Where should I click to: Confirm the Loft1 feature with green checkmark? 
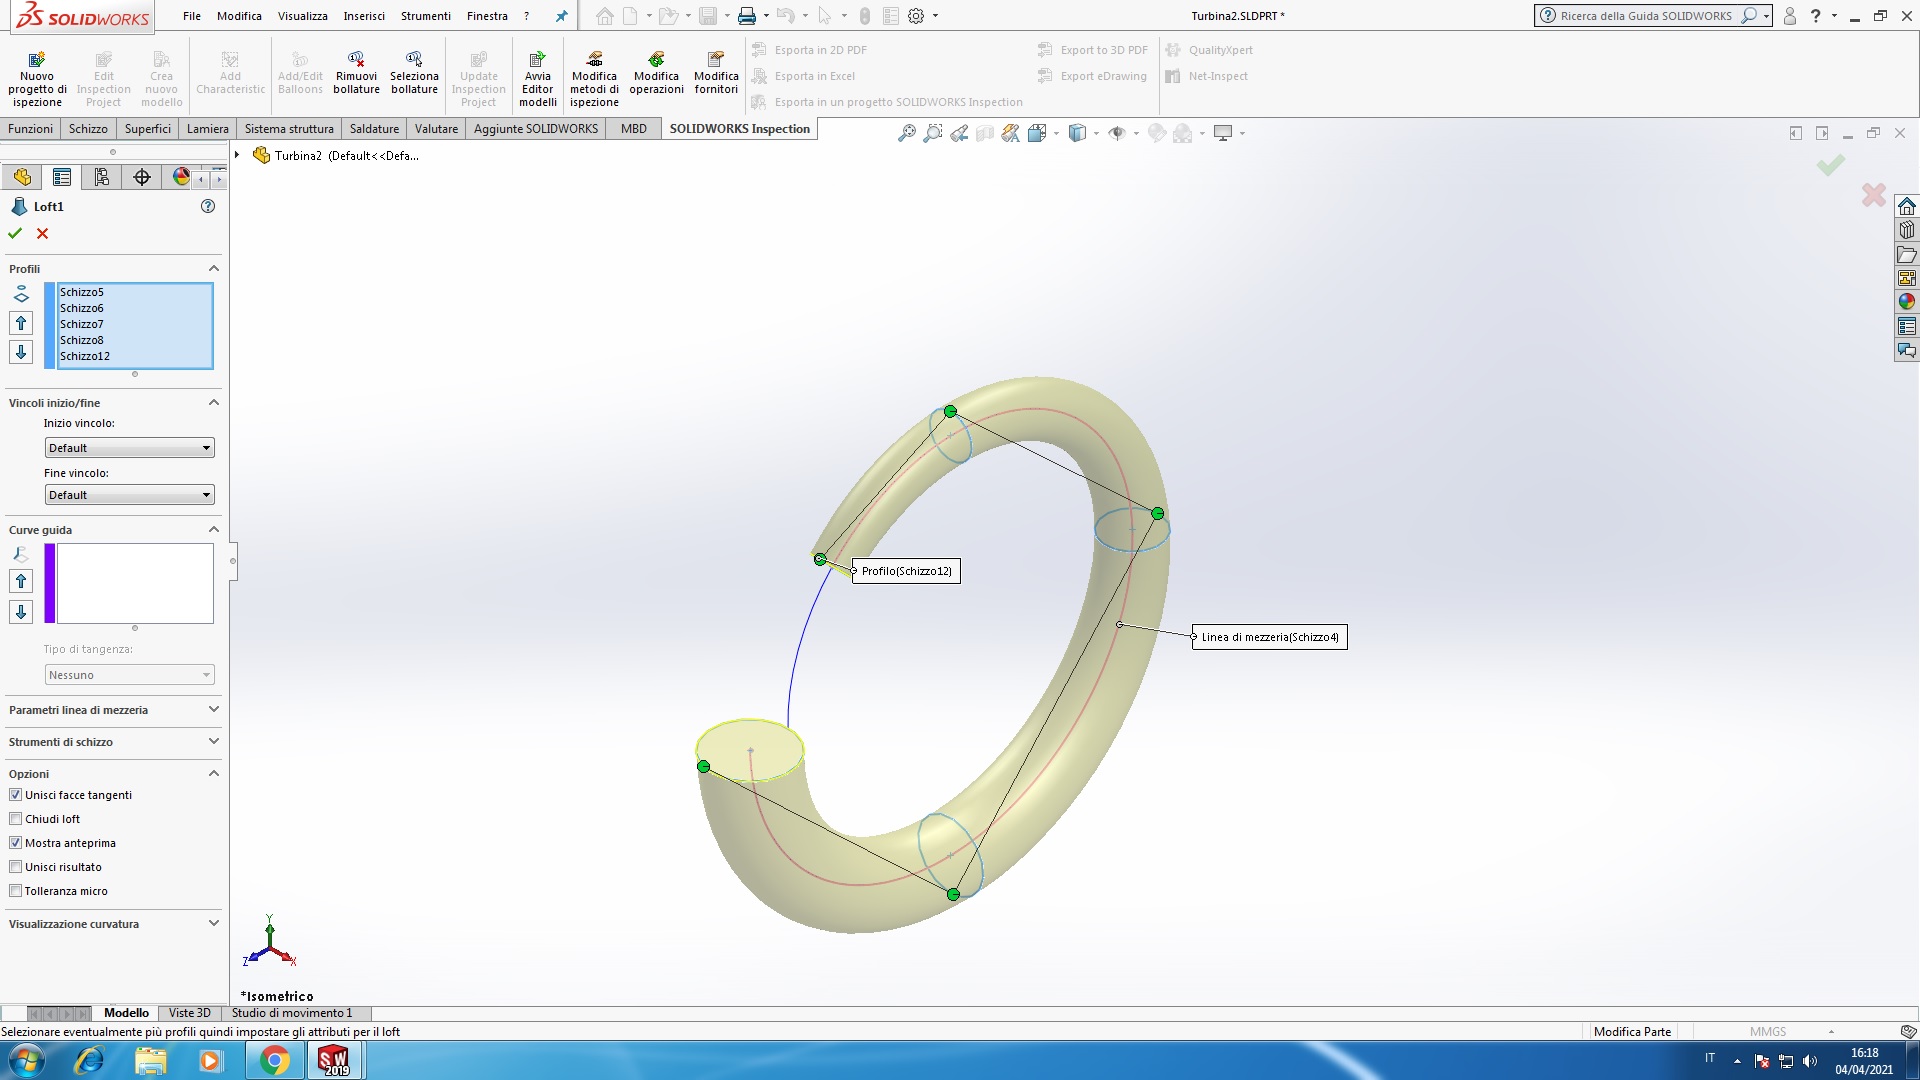tap(14, 233)
